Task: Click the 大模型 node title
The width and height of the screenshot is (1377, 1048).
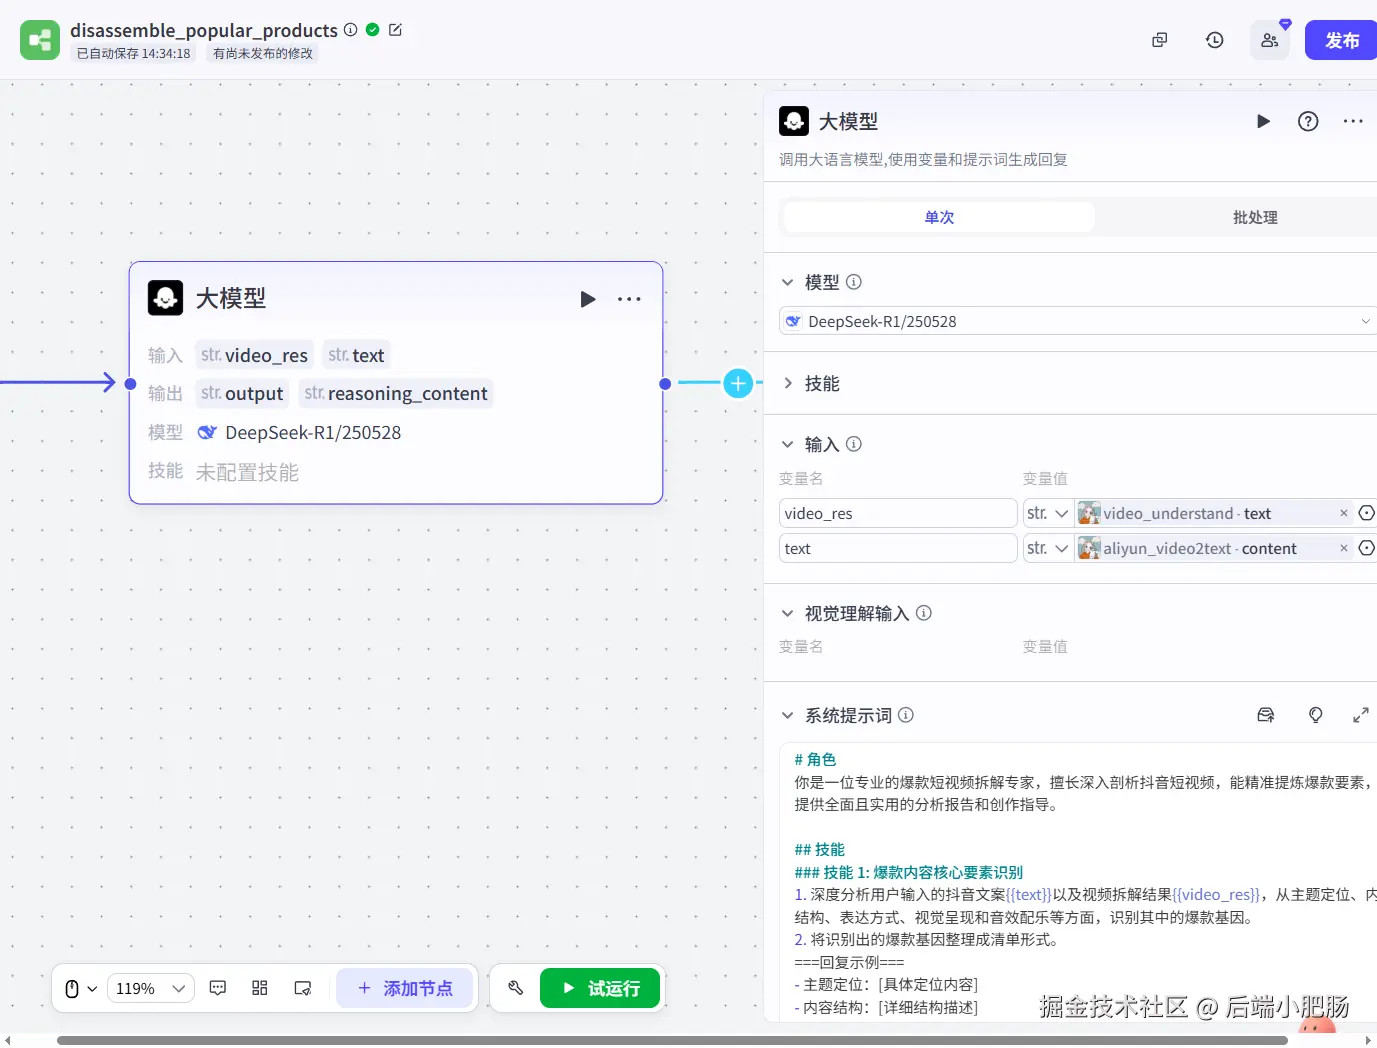Action: [x=231, y=298]
